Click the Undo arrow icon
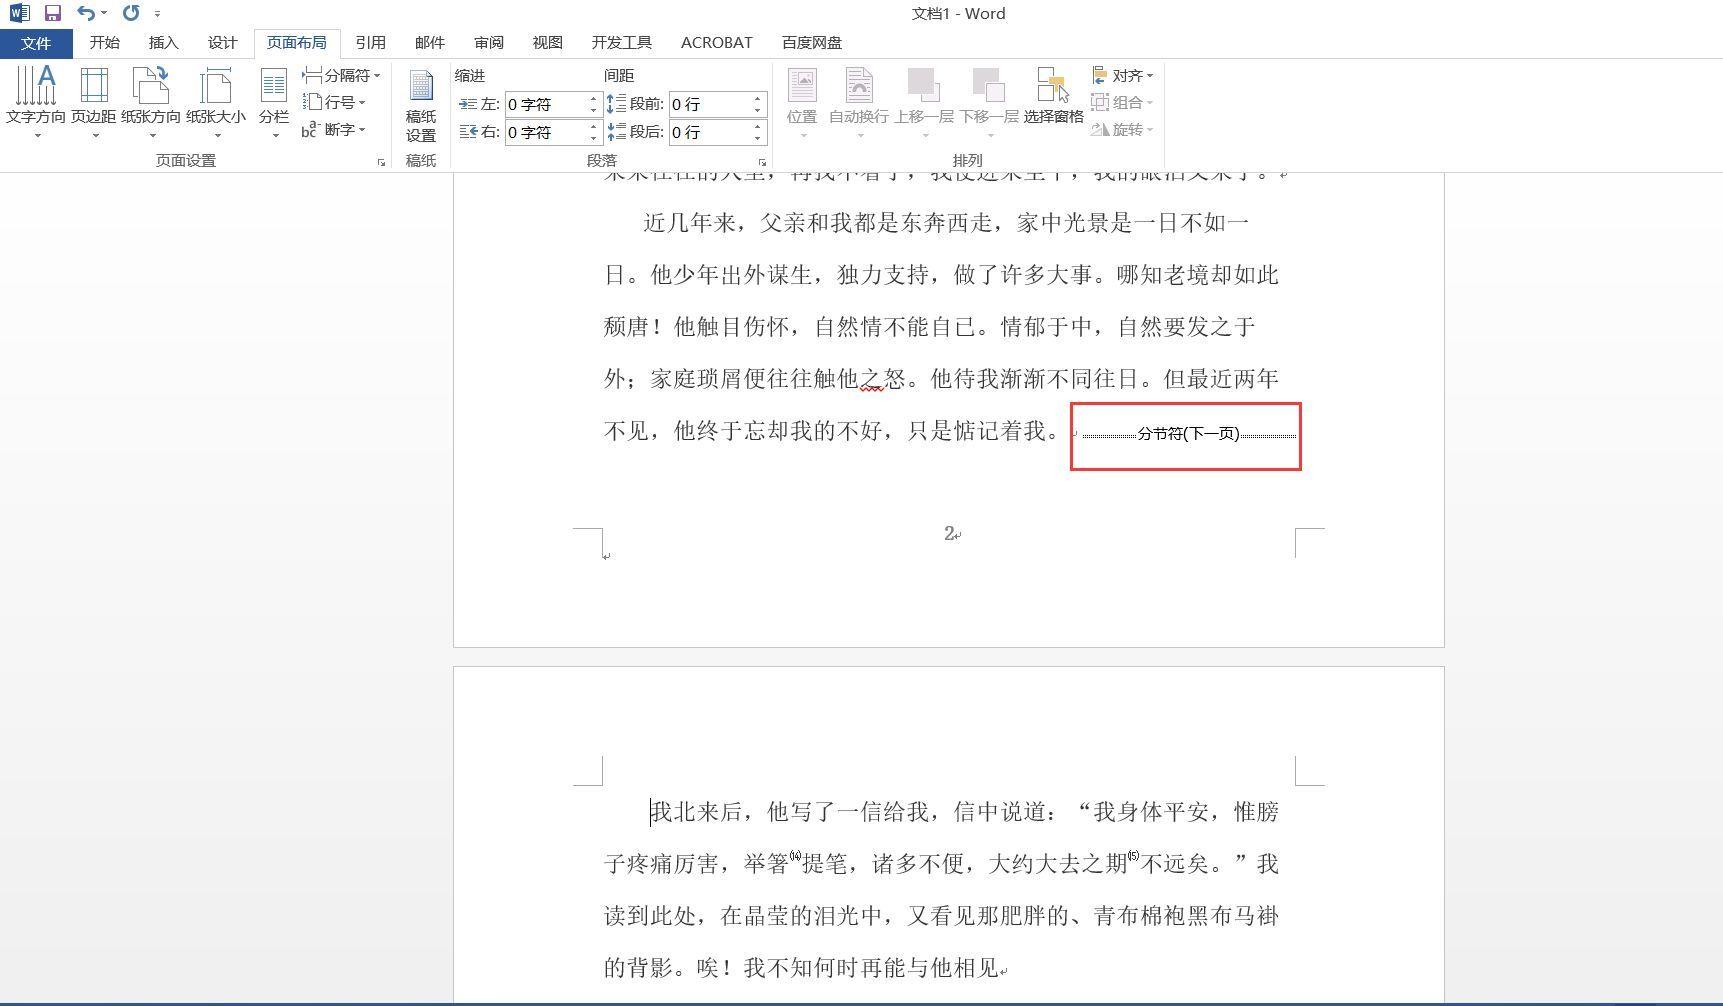Screen dimensions: 1723x1006 coord(86,13)
